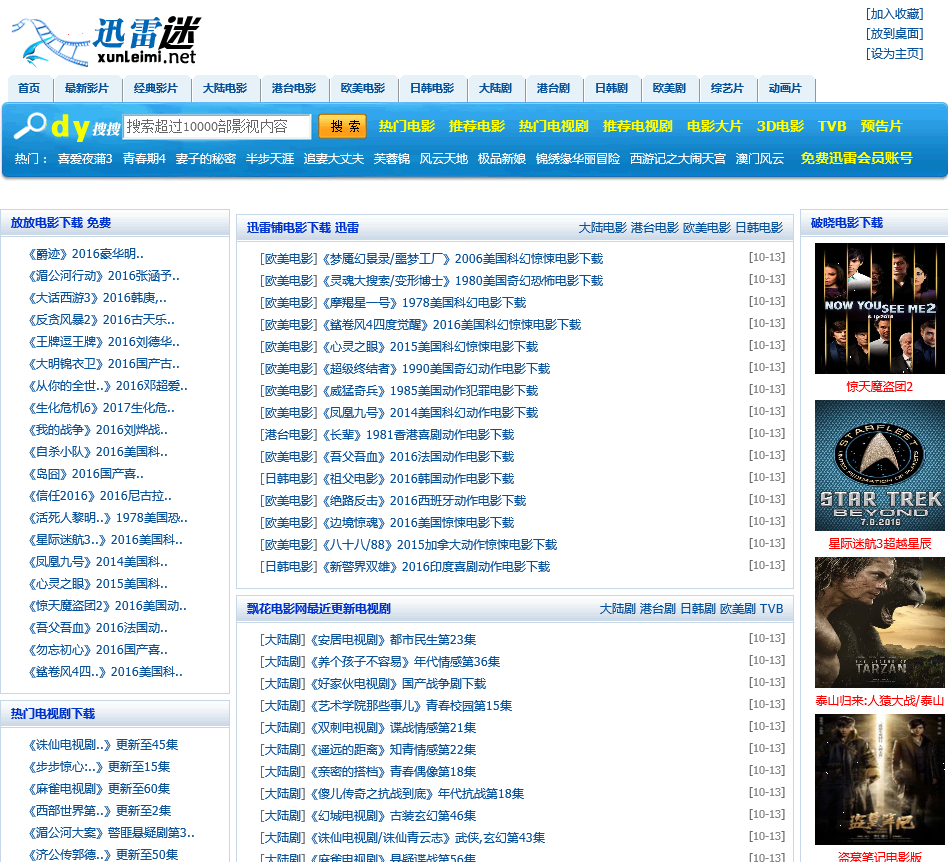
Task: Click hot keyword 青春期4
Action: [x=144, y=159]
